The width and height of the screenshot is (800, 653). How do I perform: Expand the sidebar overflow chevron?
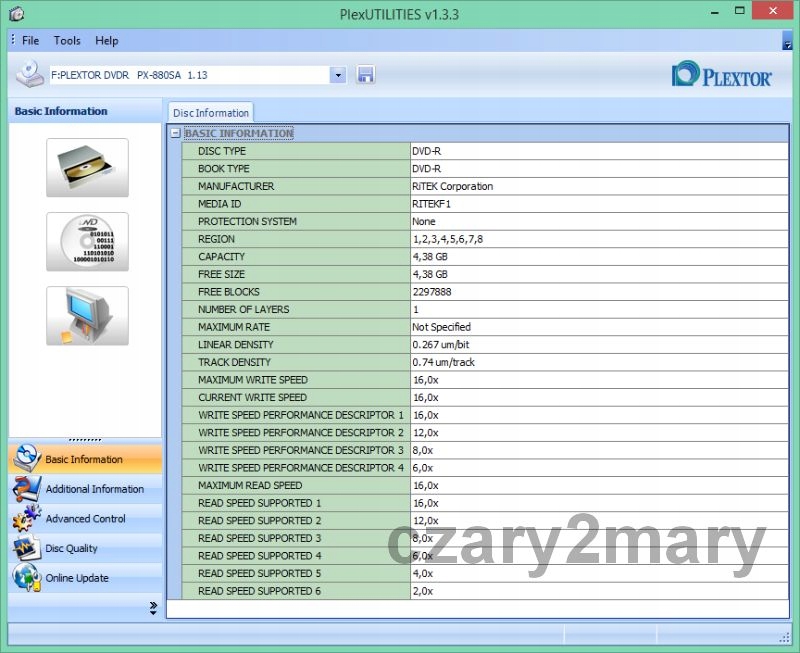click(x=153, y=607)
